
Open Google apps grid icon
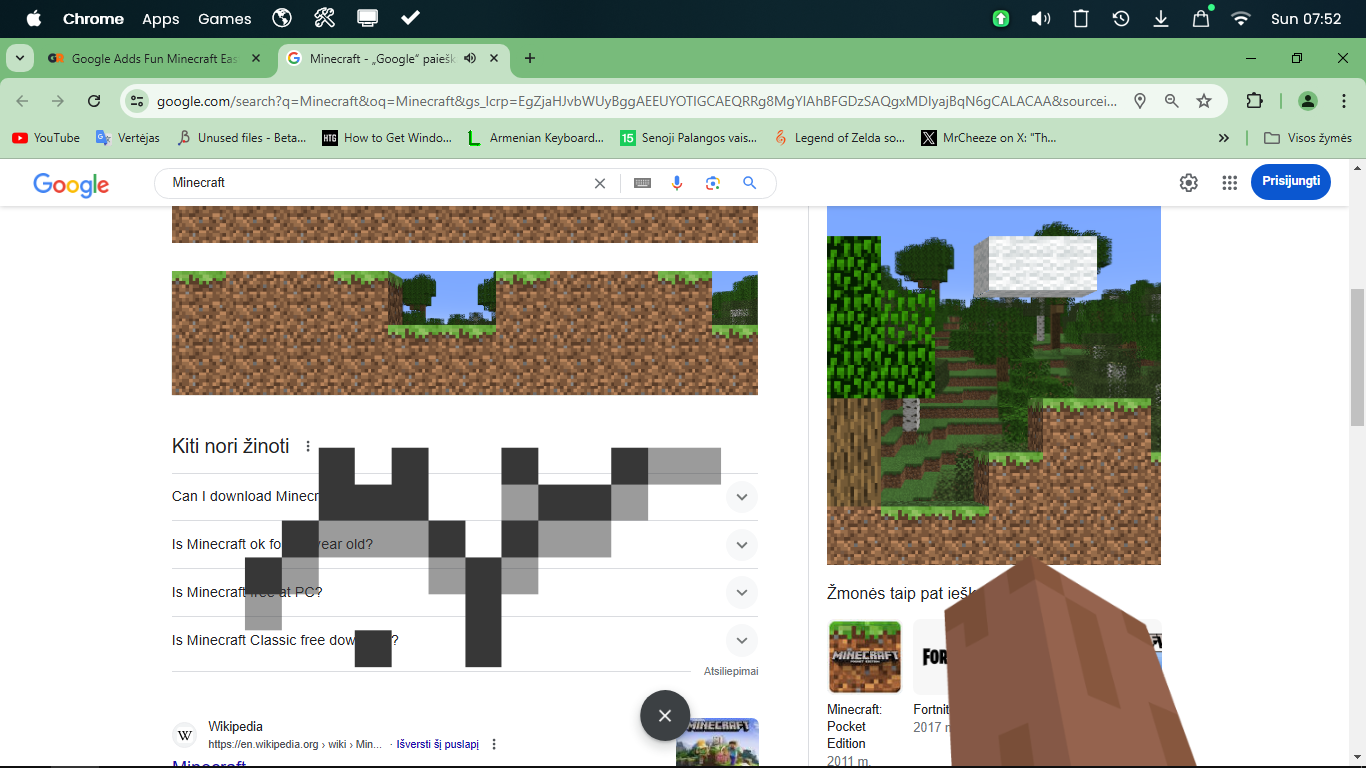pos(1229,182)
